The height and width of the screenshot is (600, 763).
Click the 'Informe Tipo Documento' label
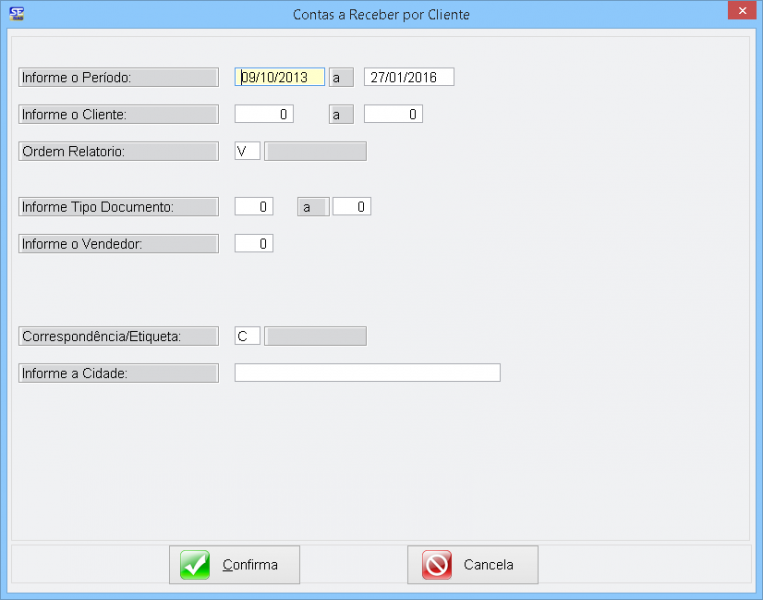point(118,207)
